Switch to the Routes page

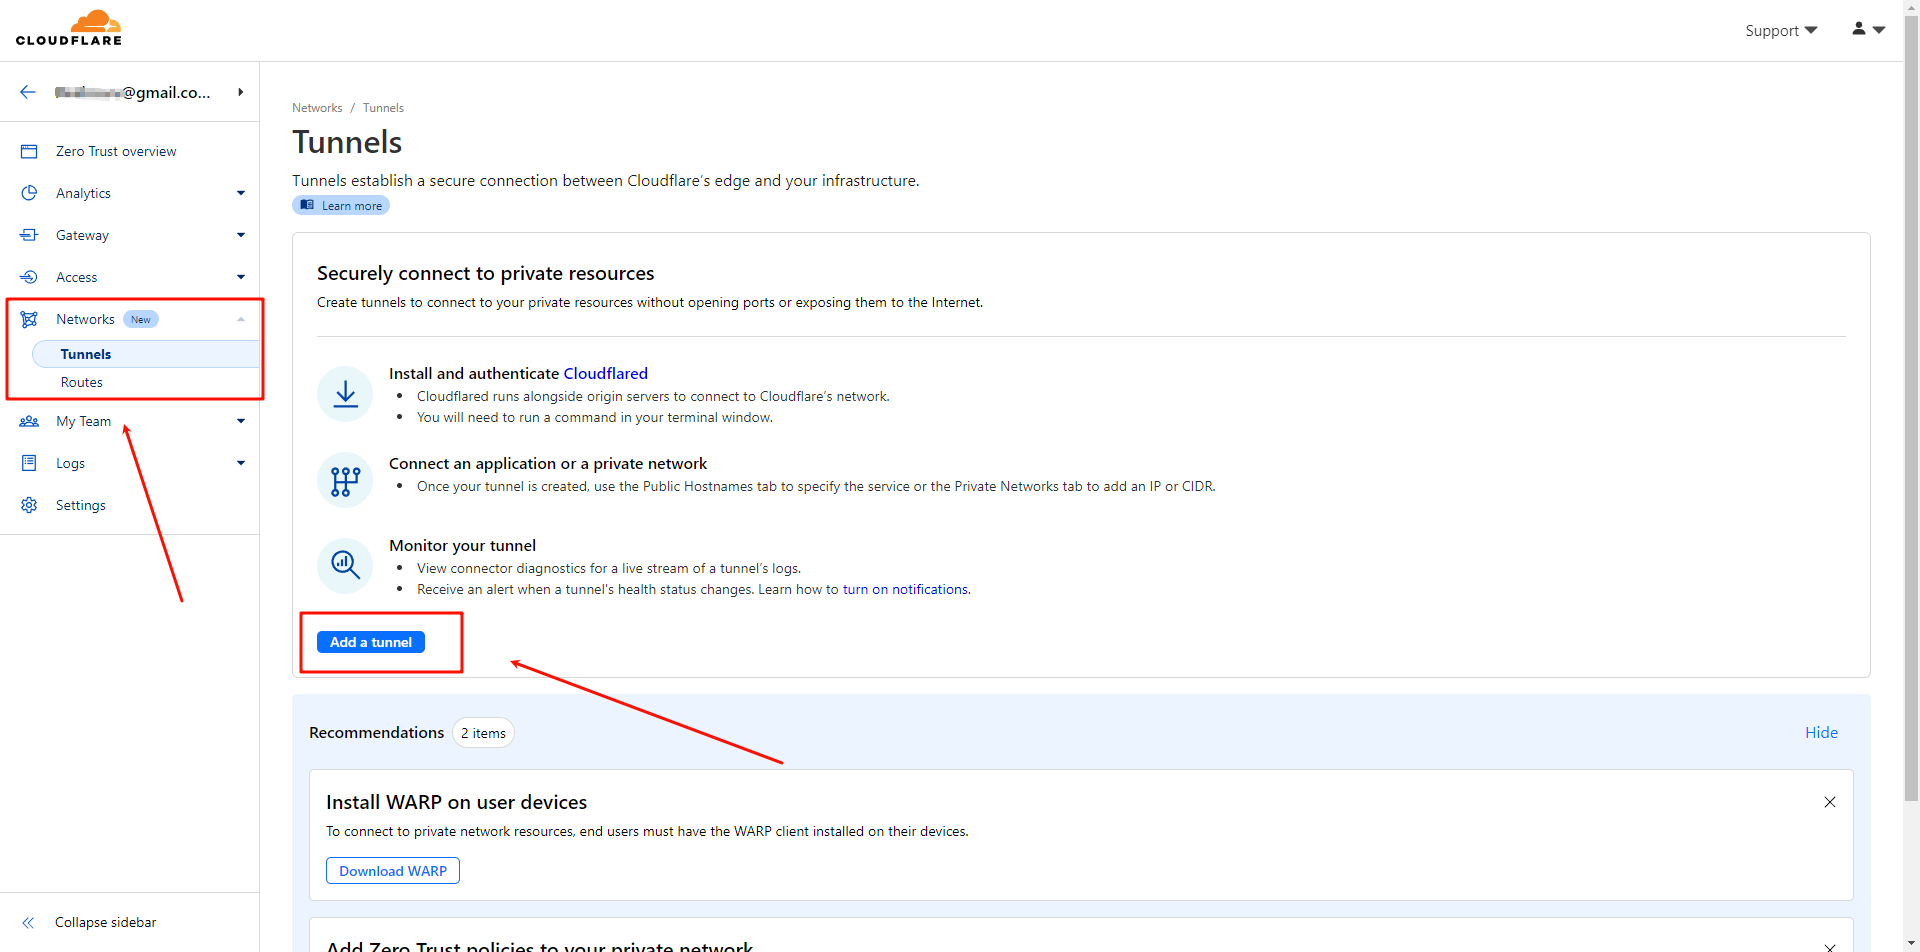(82, 382)
